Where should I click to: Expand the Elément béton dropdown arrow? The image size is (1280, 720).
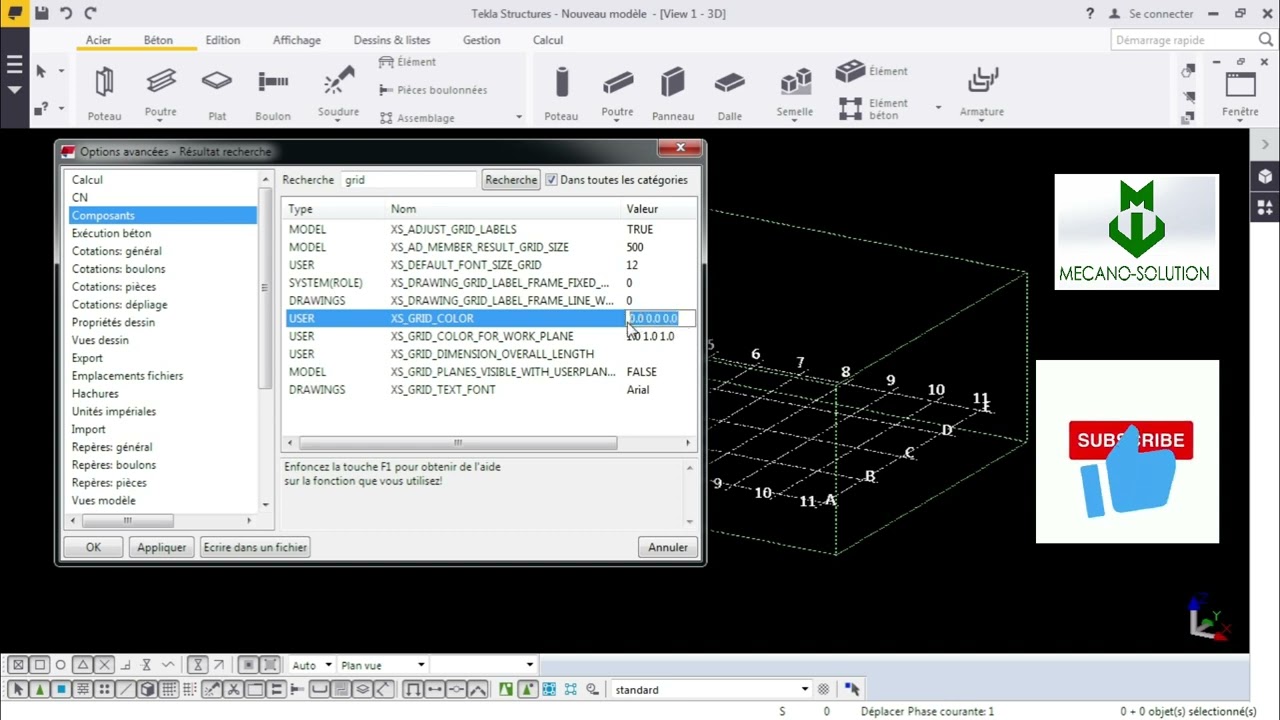point(938,107)
